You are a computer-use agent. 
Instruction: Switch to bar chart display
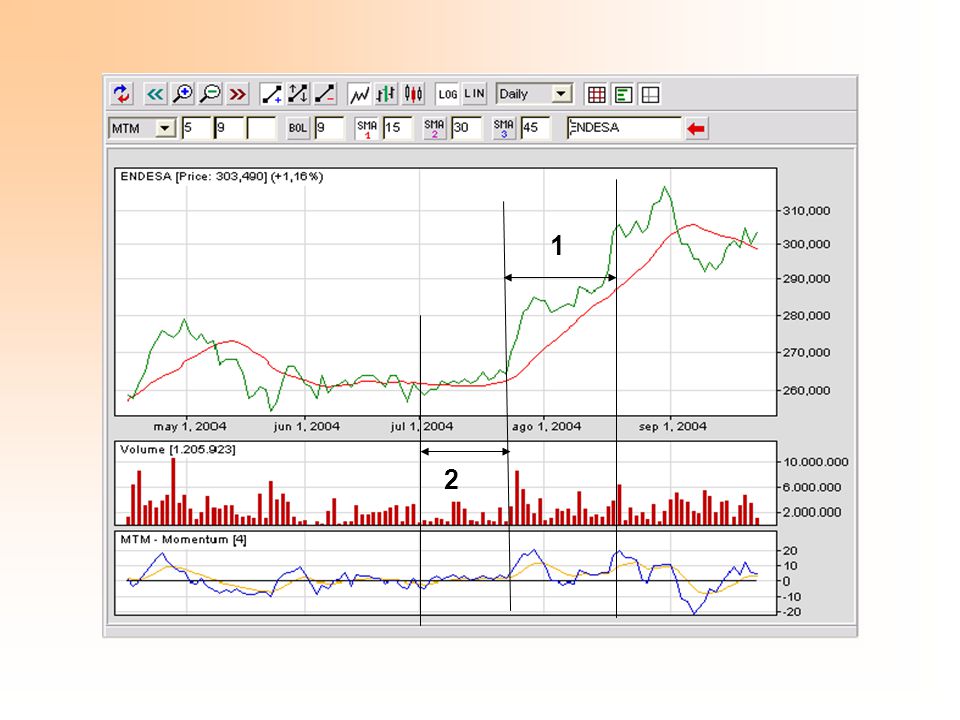point(386,94)
